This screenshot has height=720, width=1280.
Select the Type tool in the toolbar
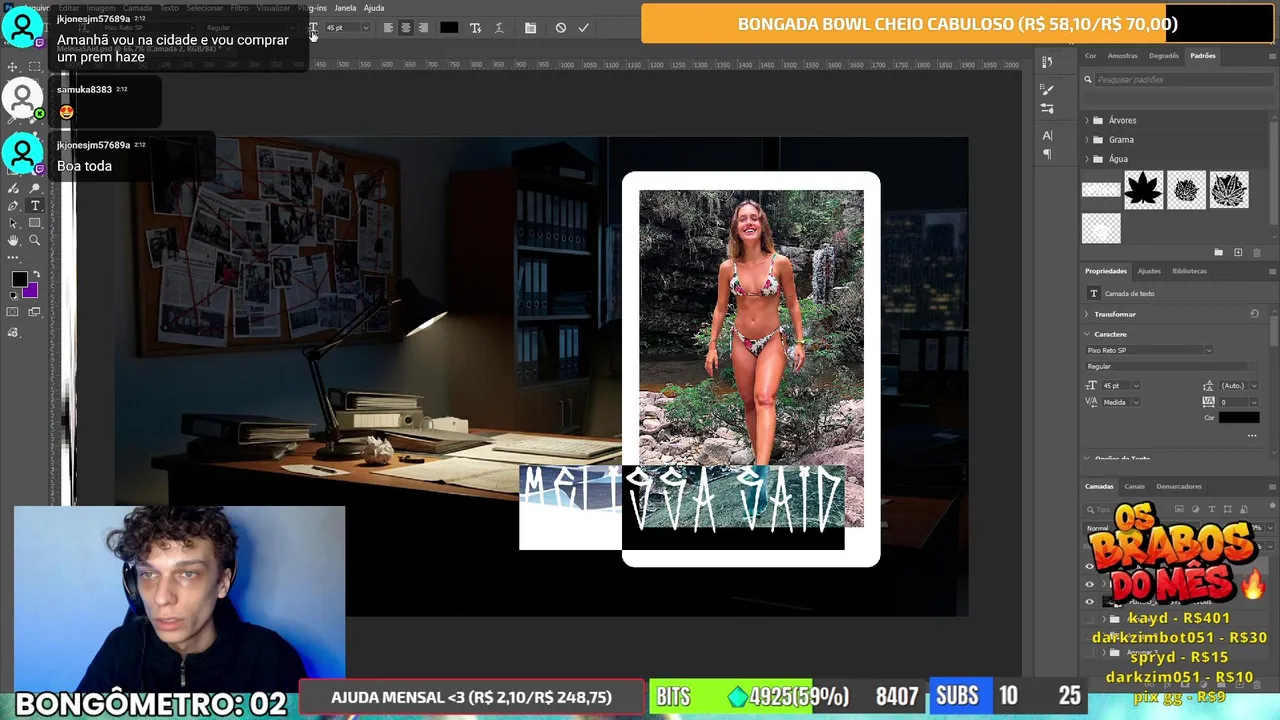35,205
